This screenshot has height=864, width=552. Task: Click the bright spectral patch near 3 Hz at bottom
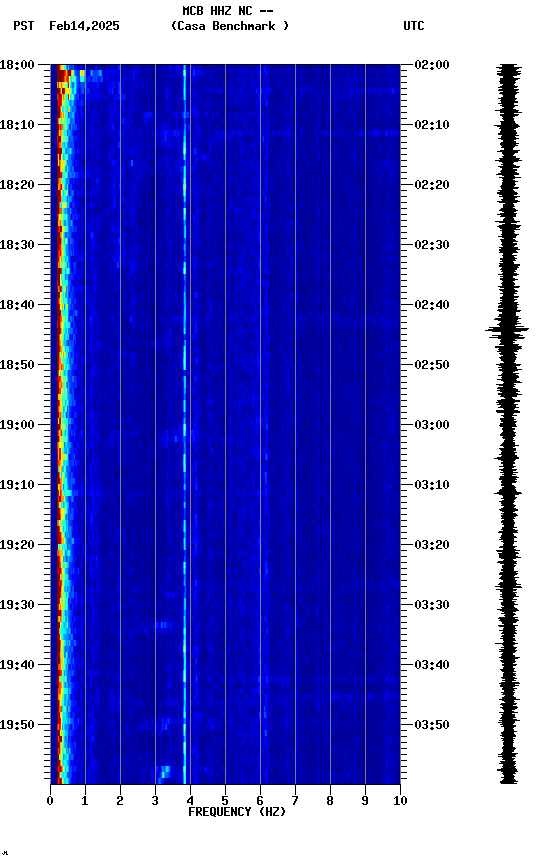(164, 773)
